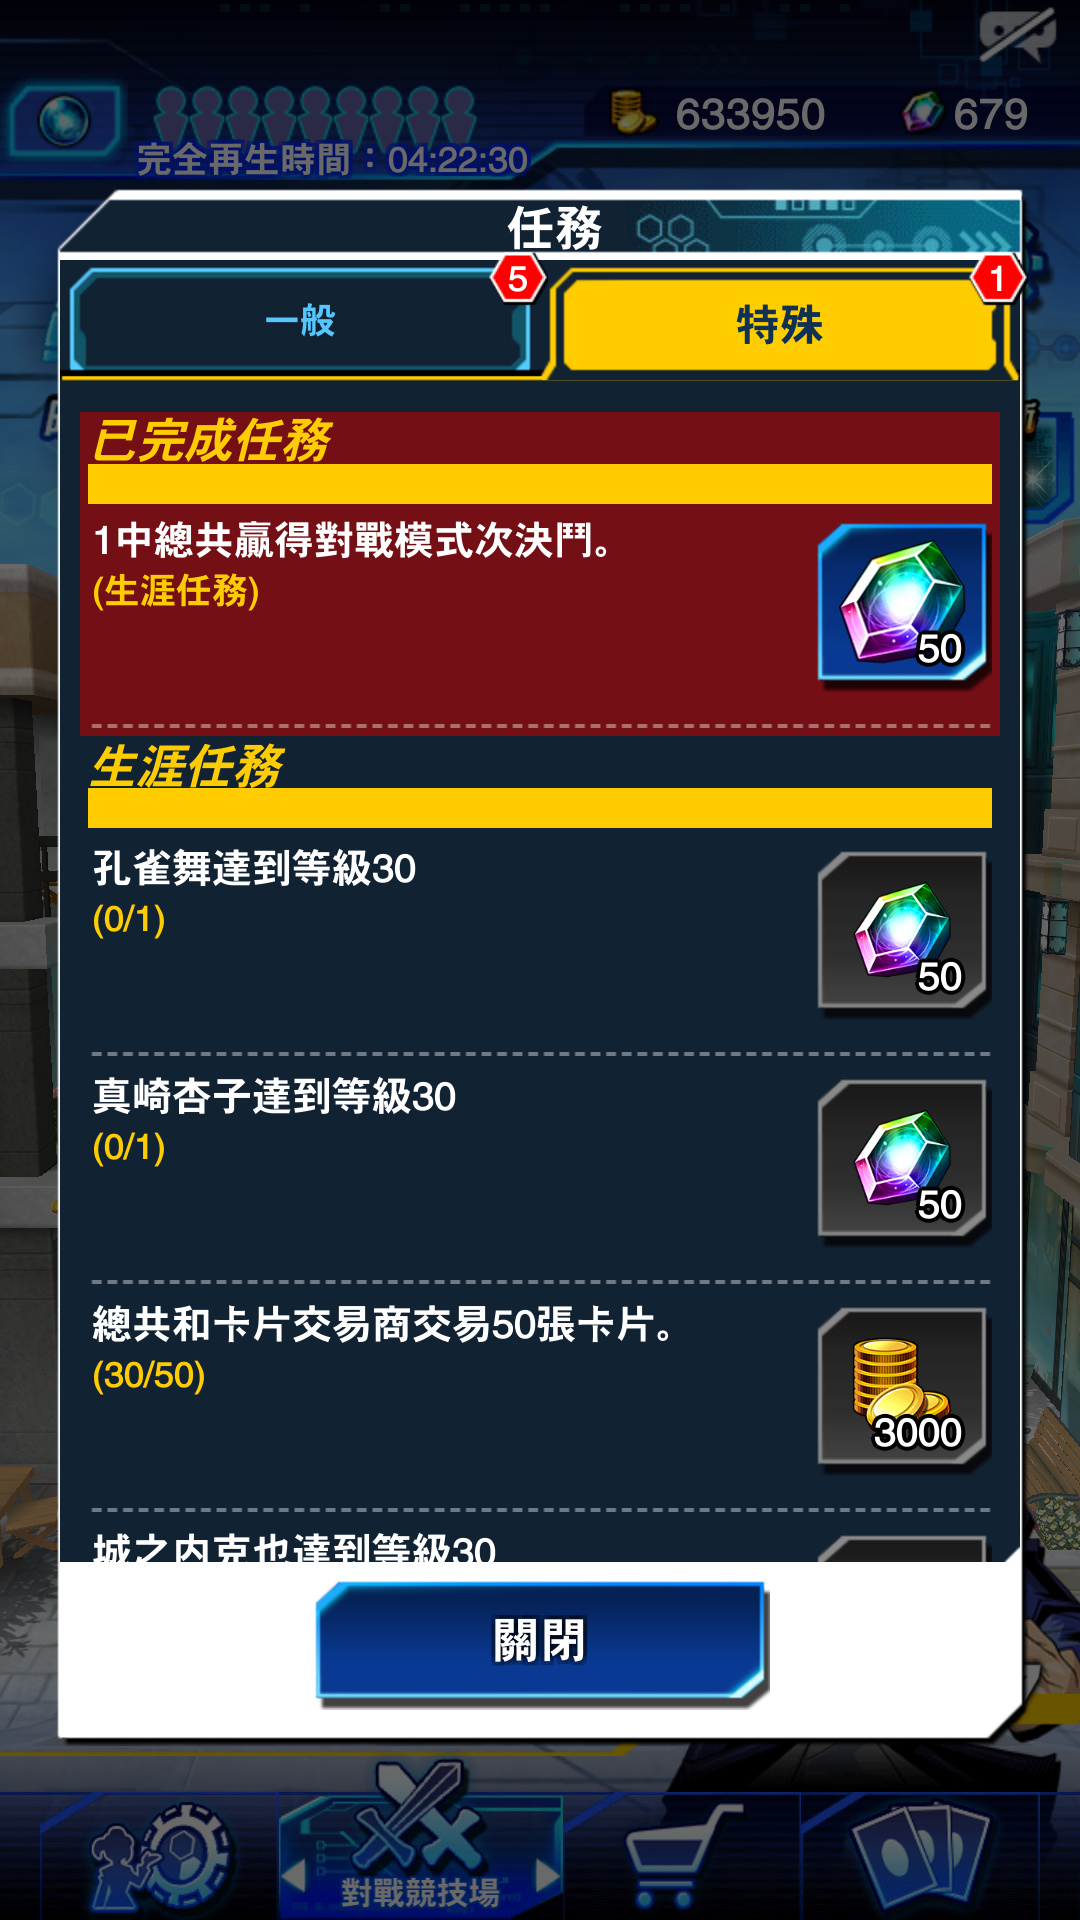Select the 總共和卡片交易商交易50張卡片 mission row
The width and height of the screenshot is (1080, 1920).
(540, 1396)
